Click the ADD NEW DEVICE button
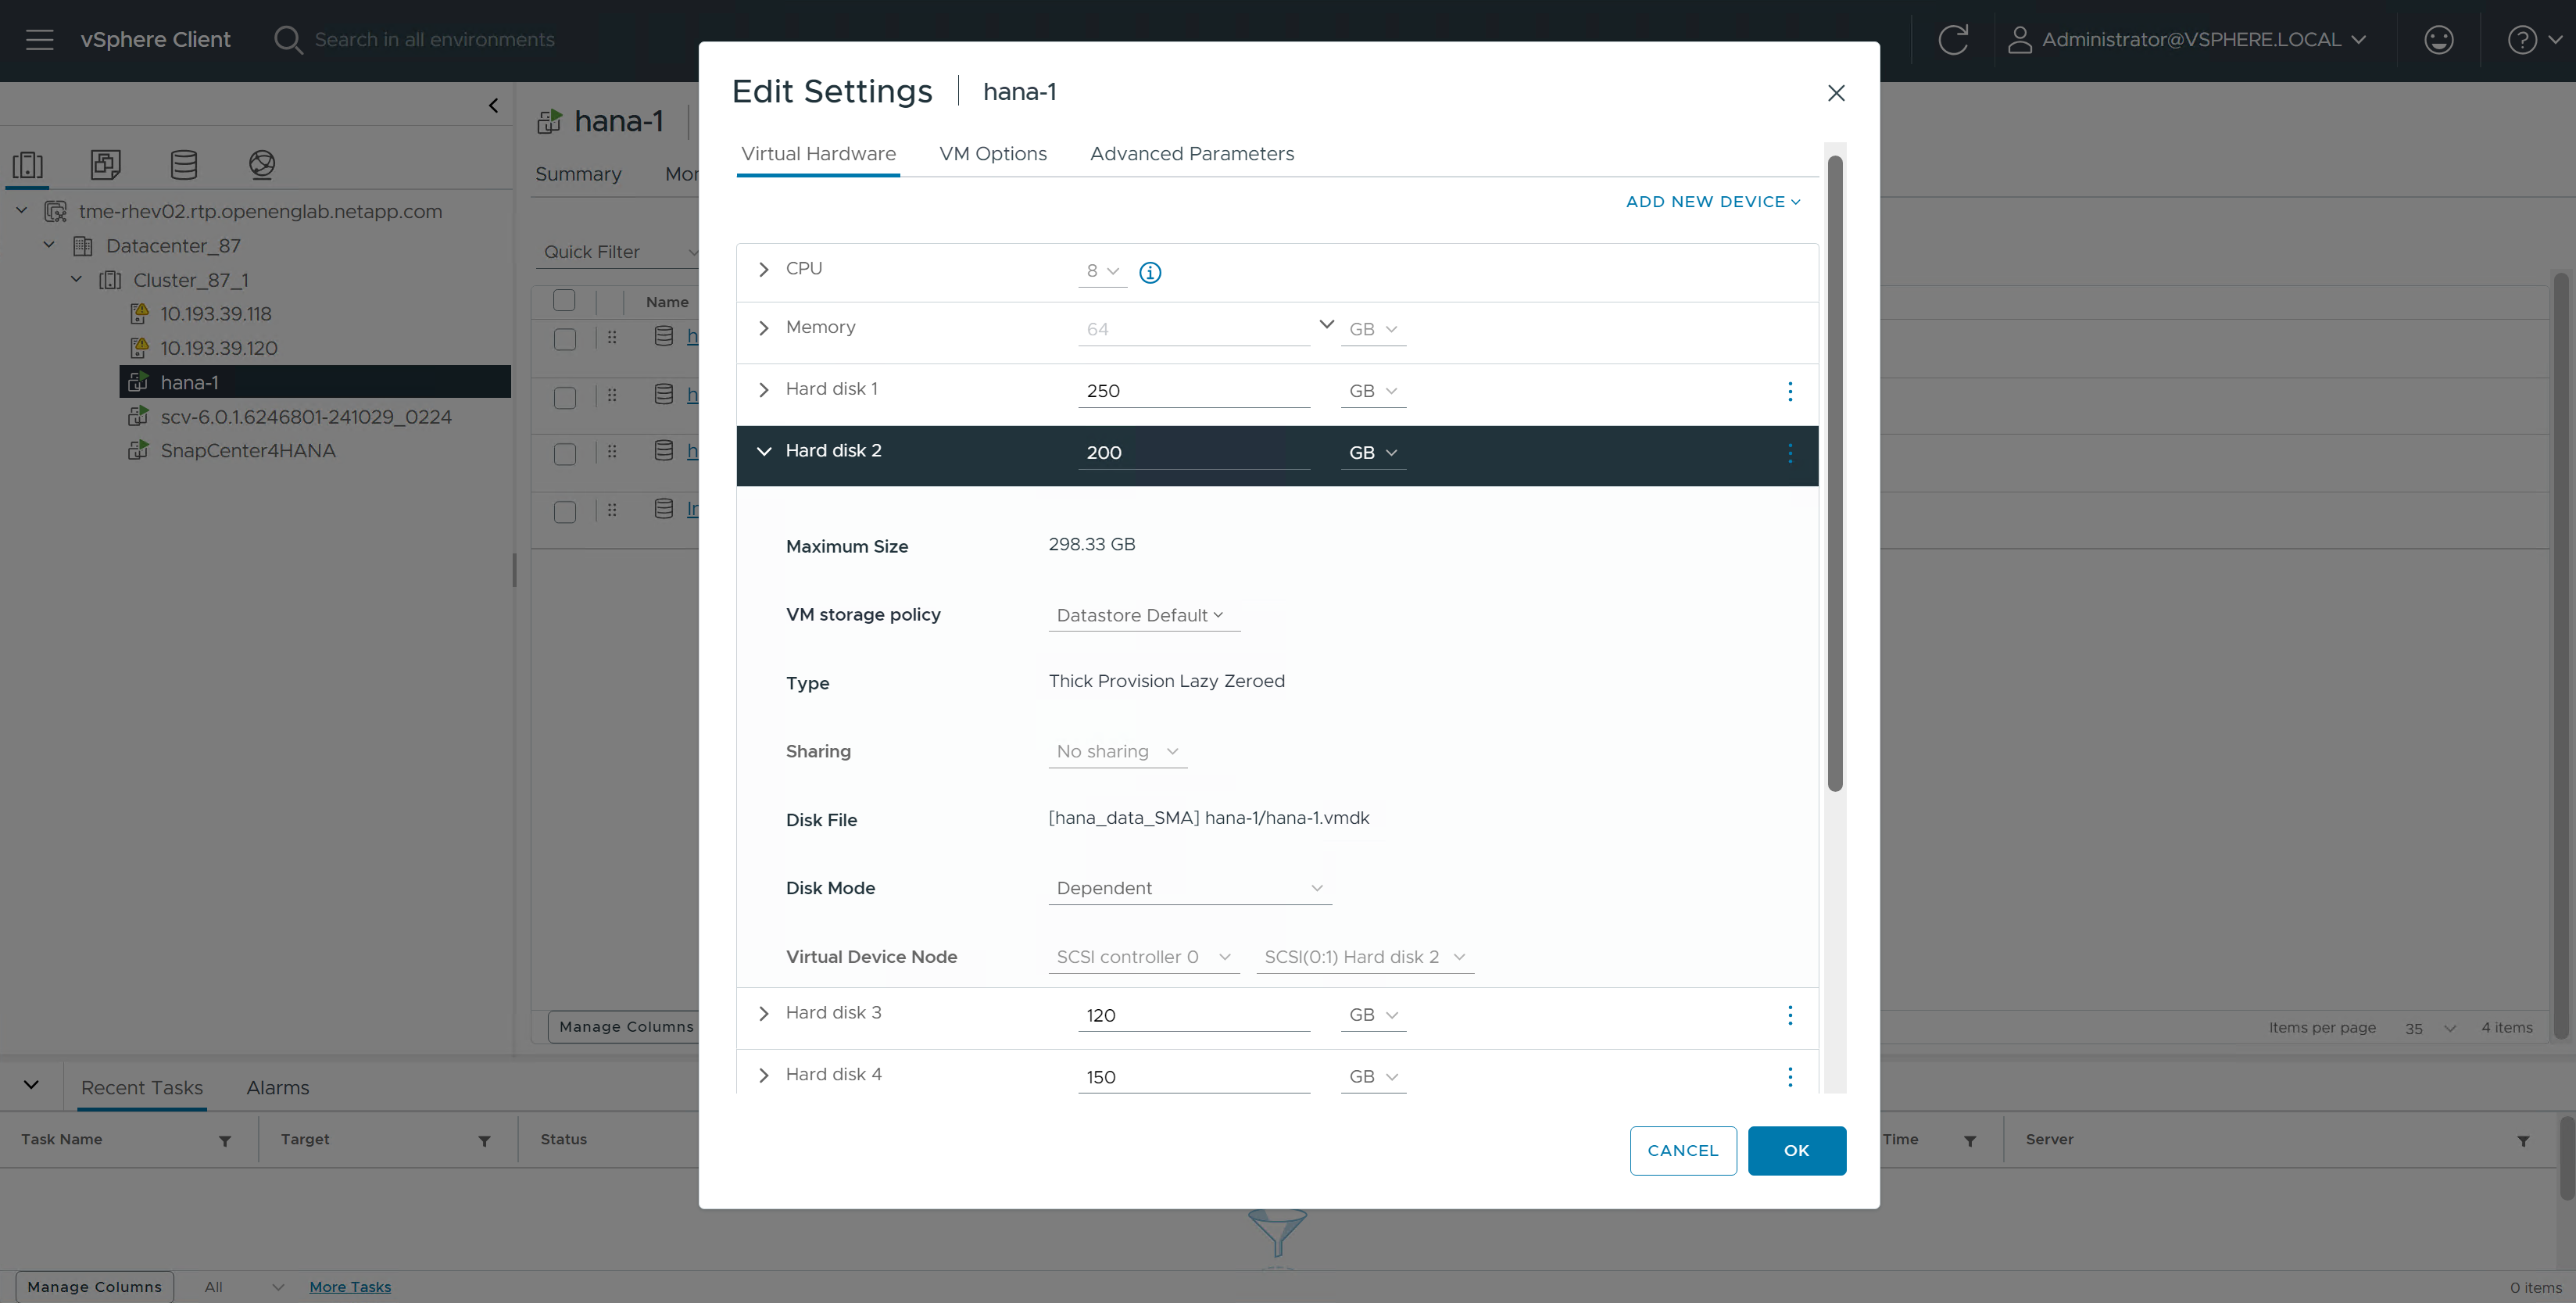Viewport: 2576px width, 1303px height. (x=1712, y=202)
